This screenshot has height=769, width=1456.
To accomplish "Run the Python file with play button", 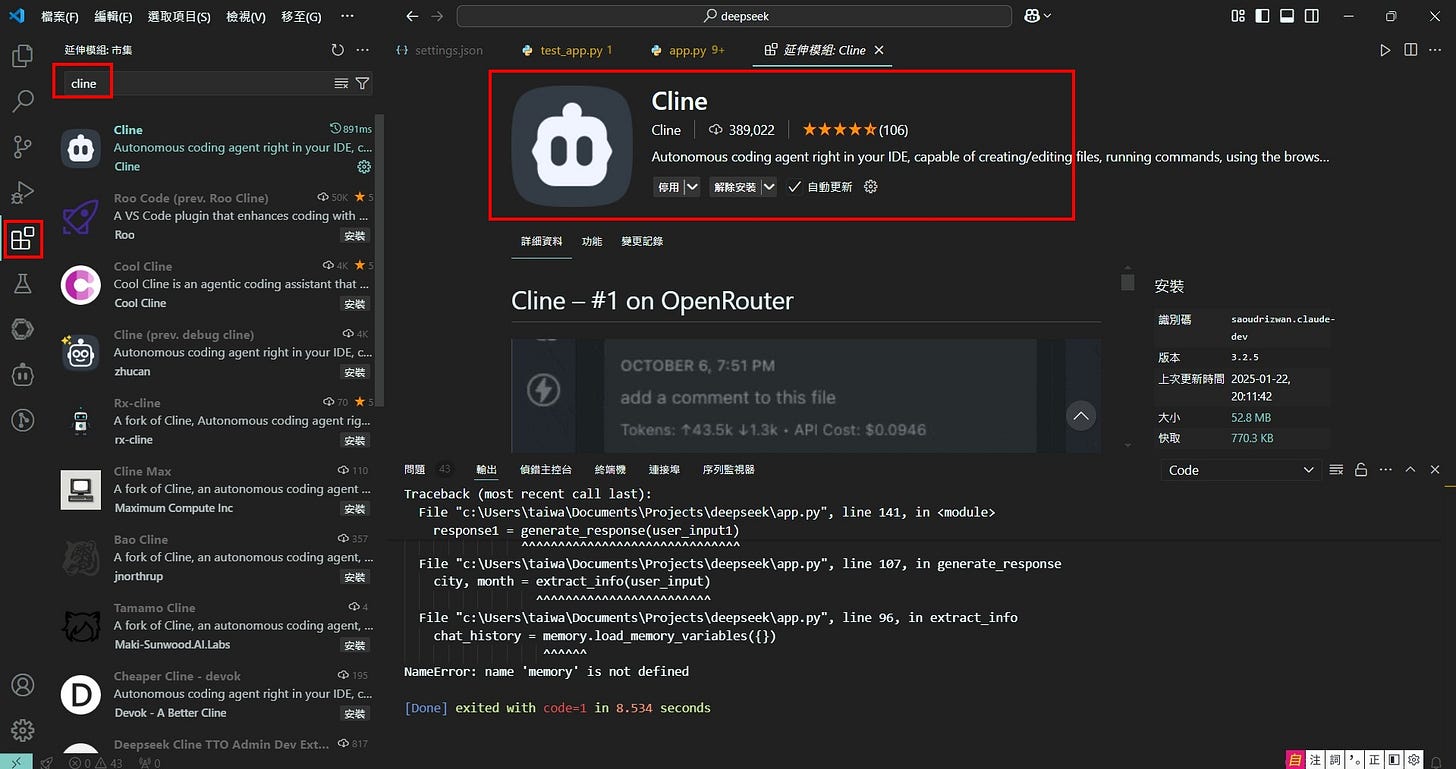I will 1385,50.
